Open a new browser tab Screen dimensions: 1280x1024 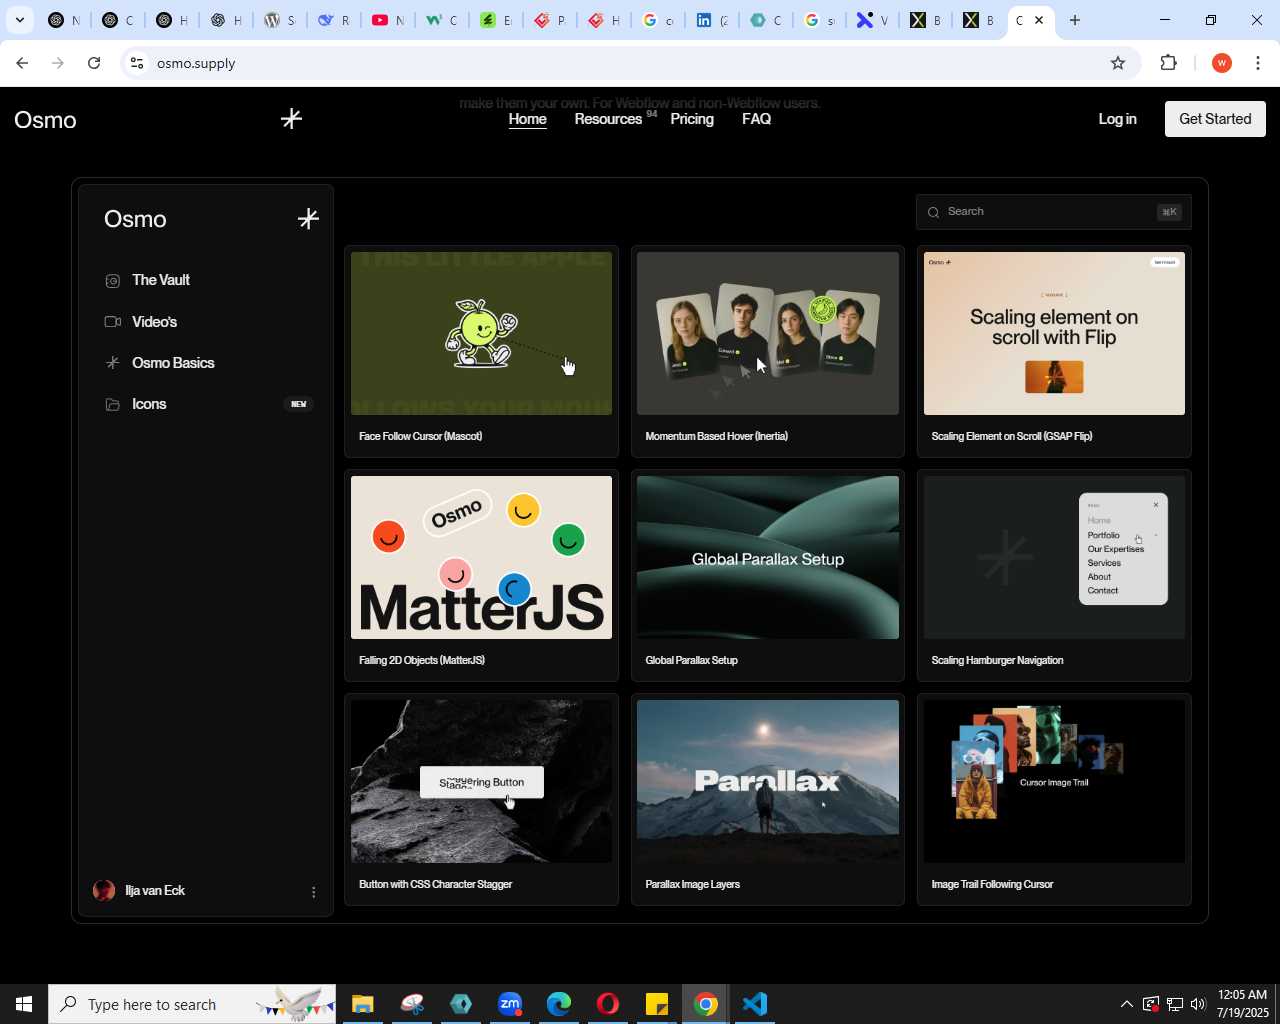tap(1075, 20)
